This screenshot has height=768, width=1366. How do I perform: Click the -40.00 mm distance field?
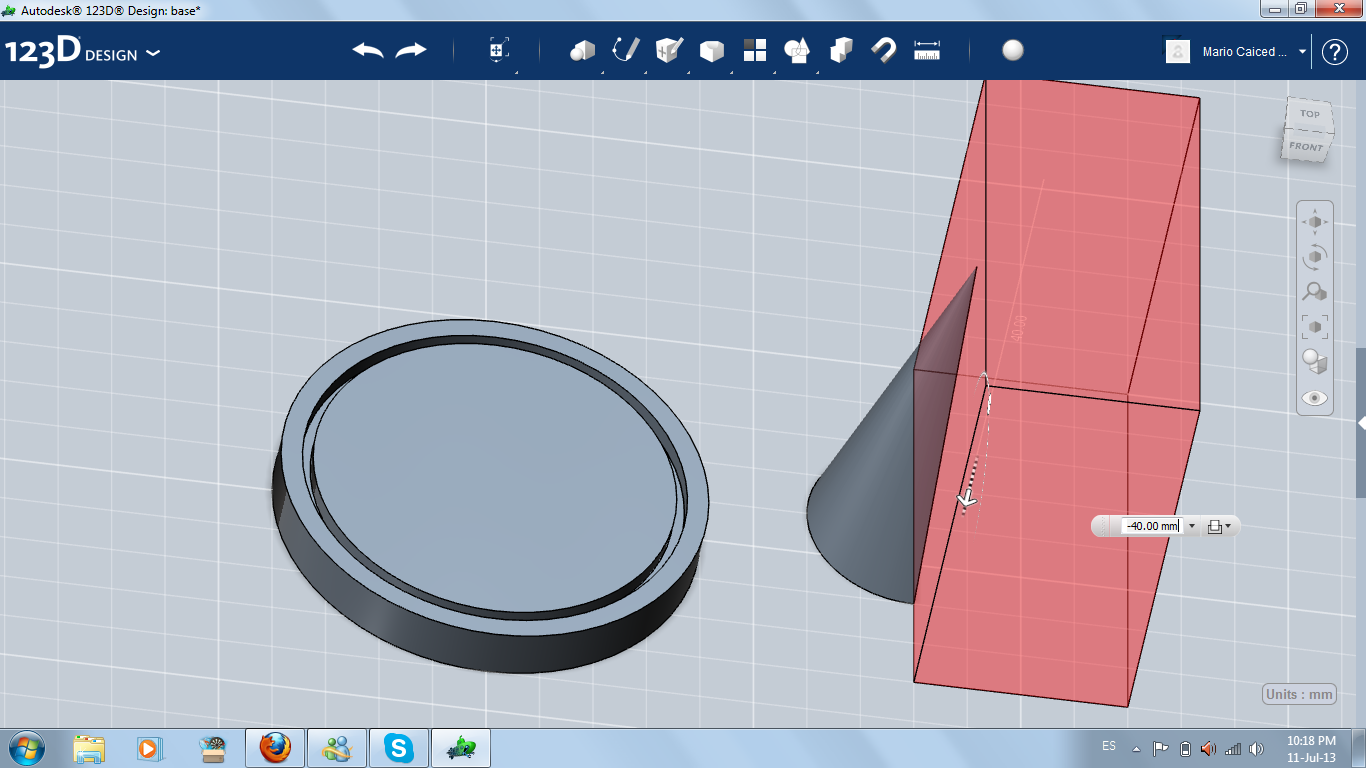(1151, 526)
